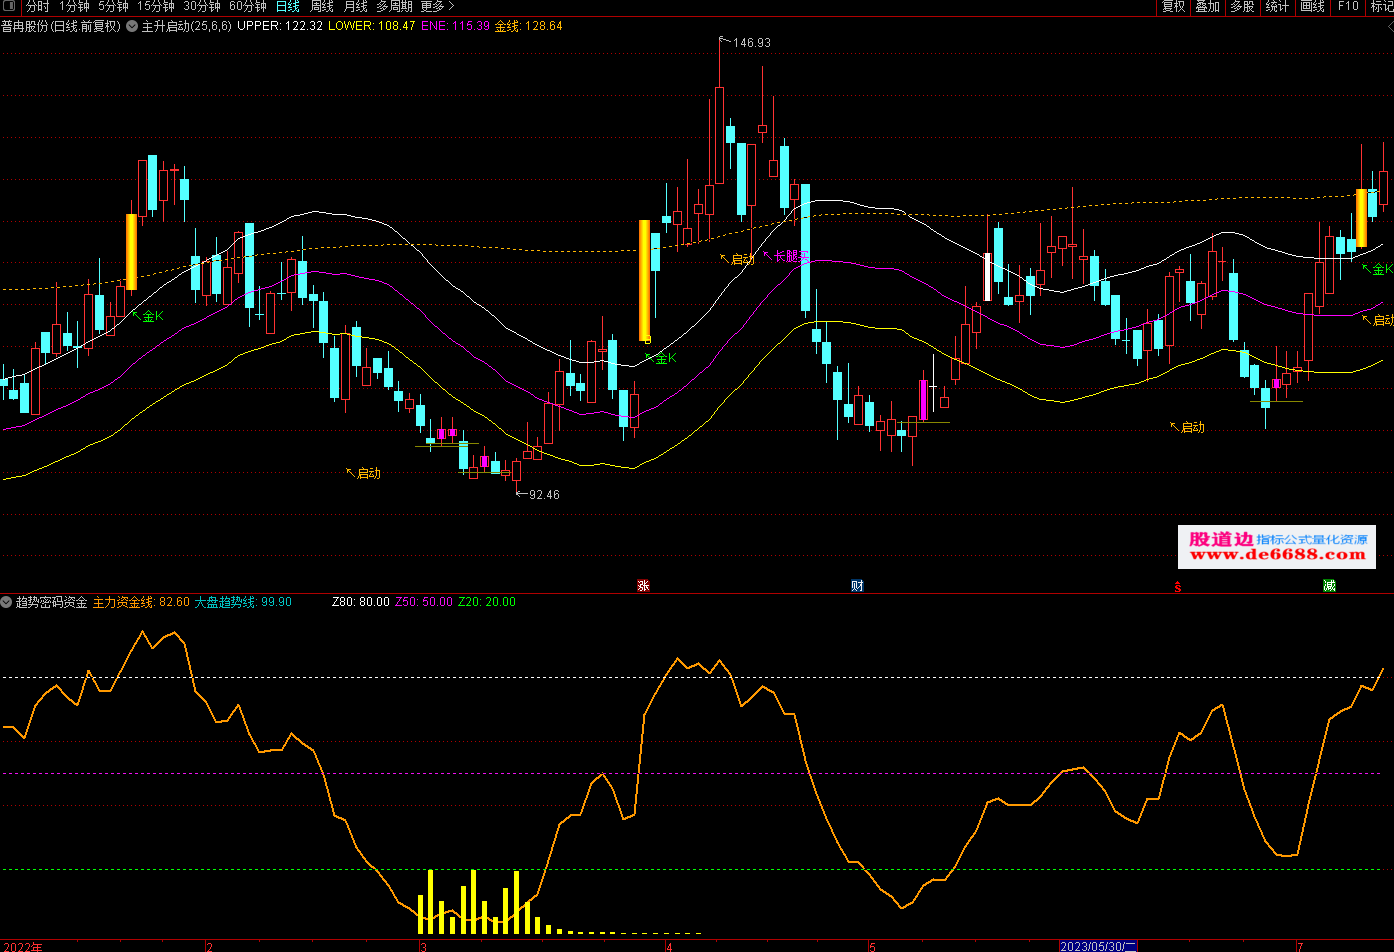Select the 日线 daily period tab
The height and width of the screenshot is (952, 1394).
(x=288, y=7)
